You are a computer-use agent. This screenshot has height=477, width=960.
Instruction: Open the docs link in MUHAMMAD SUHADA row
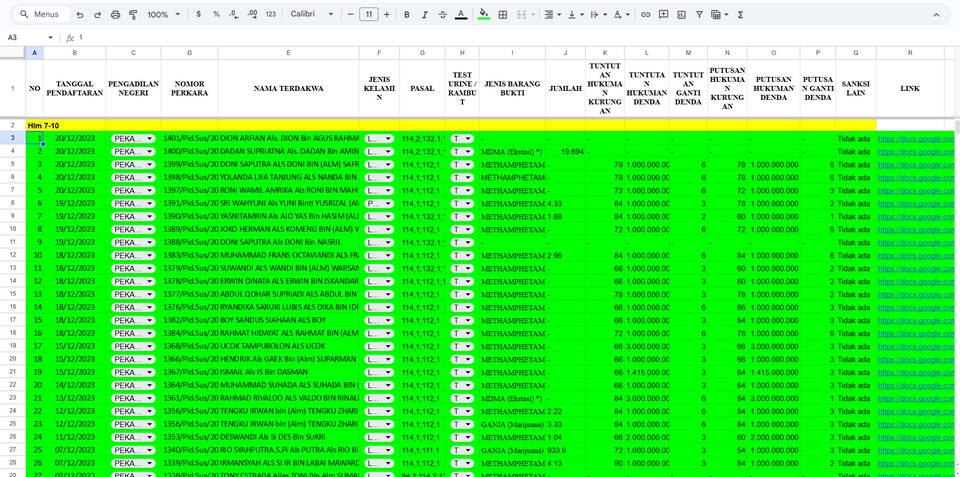tap(915, 385)
